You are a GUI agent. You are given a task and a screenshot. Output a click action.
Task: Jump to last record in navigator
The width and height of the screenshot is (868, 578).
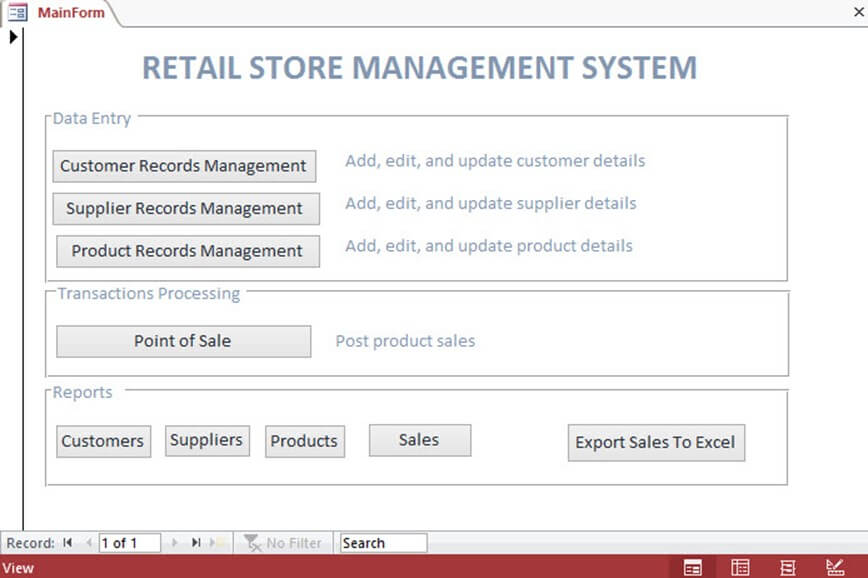pos(196,543)
